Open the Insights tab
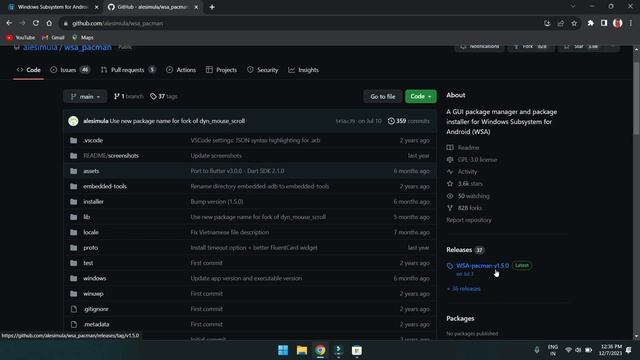The width and height of the screenshot is (640, 360). pyautogui.click(x=303, y=70)
